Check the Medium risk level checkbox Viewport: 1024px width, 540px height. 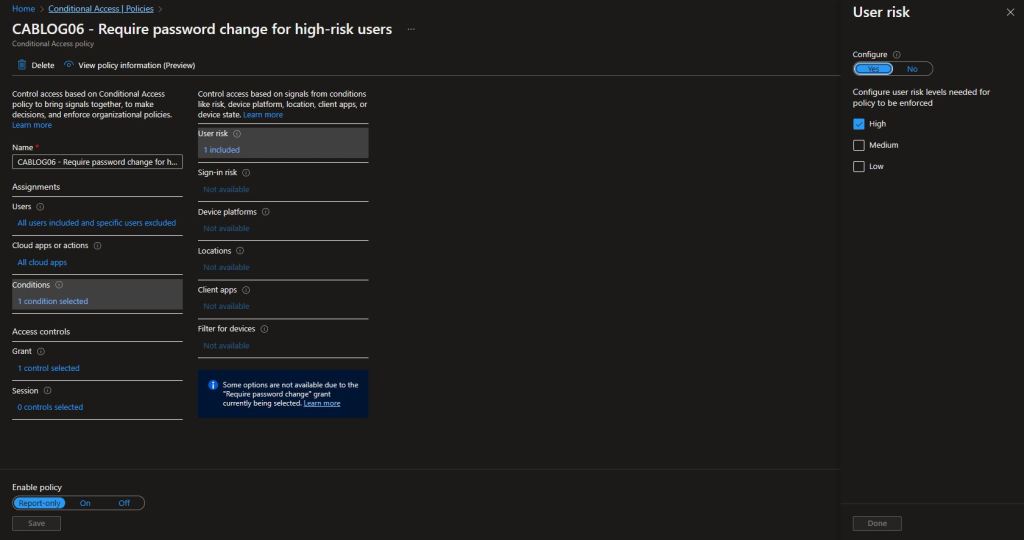[x=859, y=145]
